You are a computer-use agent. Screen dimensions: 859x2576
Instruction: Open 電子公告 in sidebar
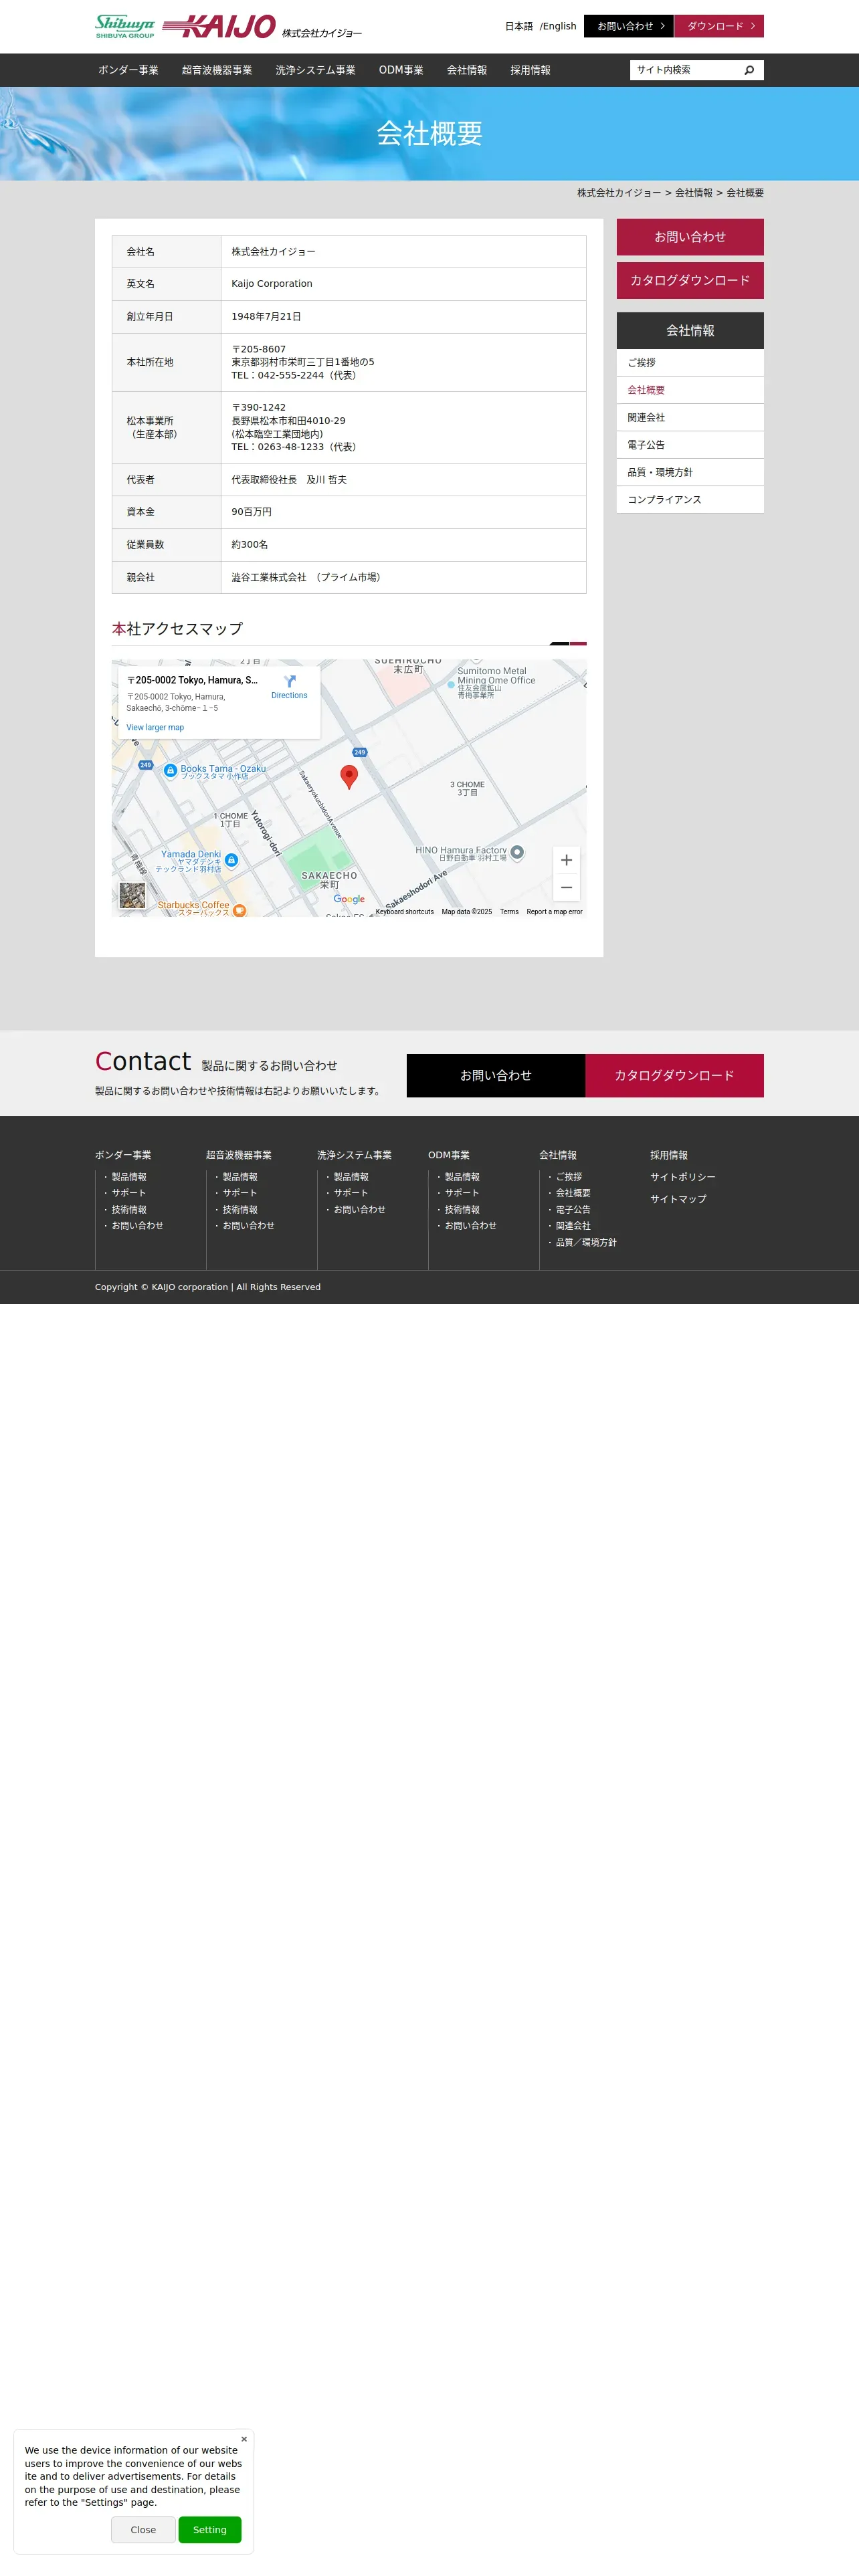(690, 445)
